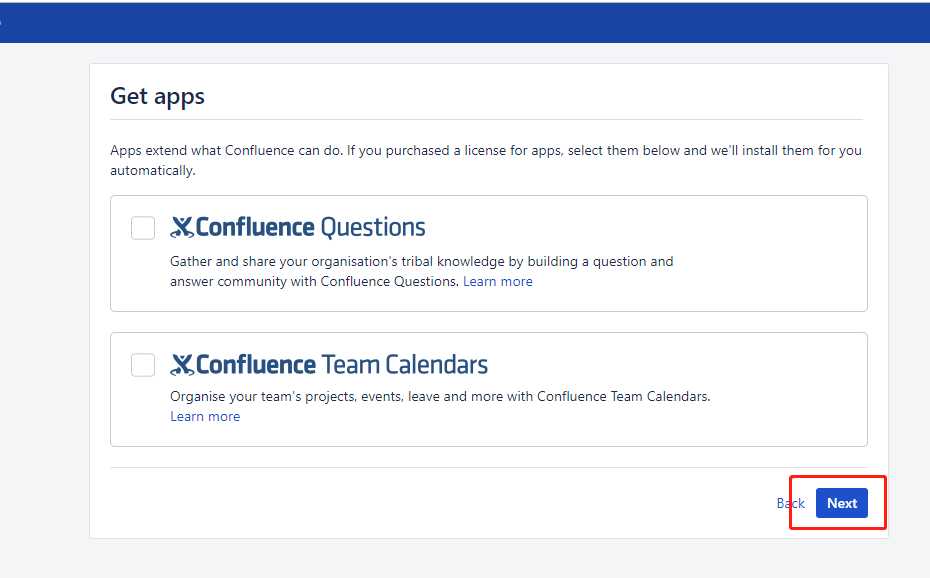Click the dark blue header bar

pyautogui.click(x=465, y=23)
